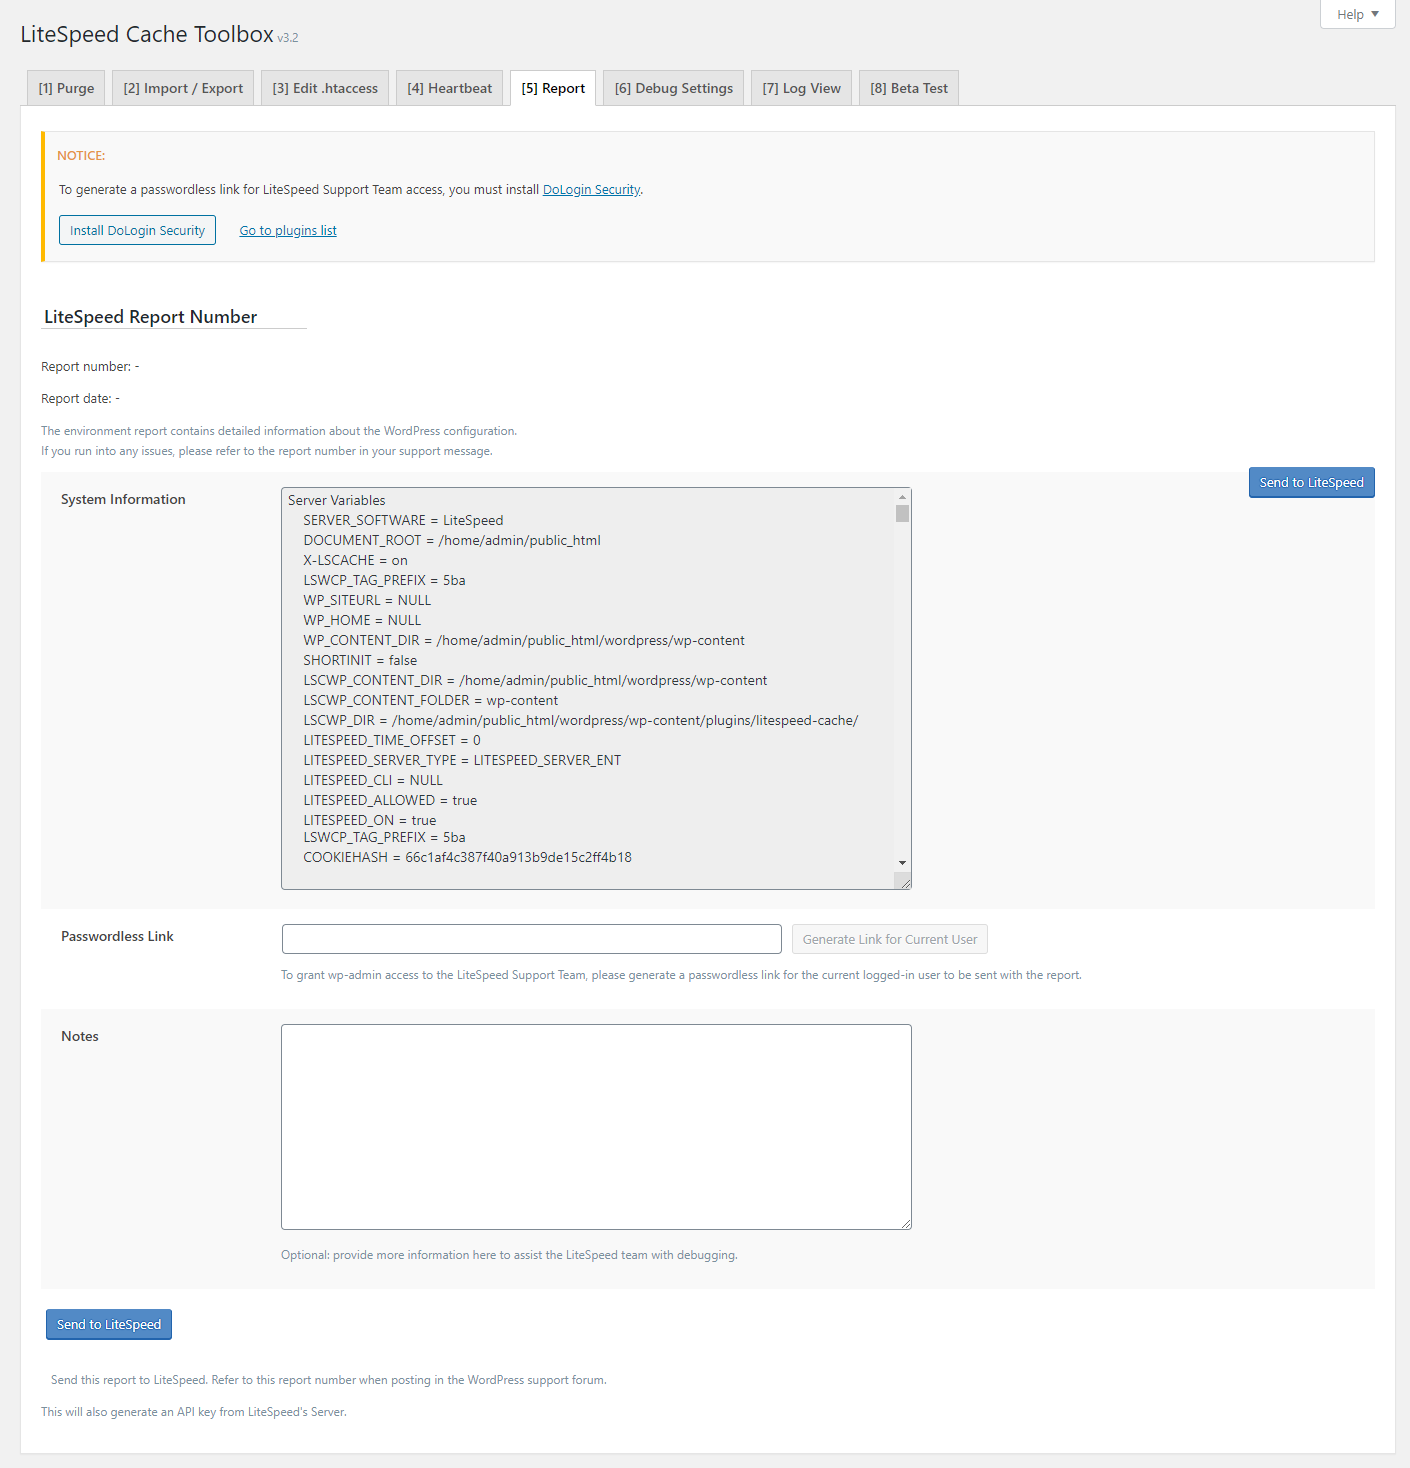Viewport: 1410px width, 1468px height.
Task: Click Install DoLogin Security button
Action: click(x=137, y=230)
